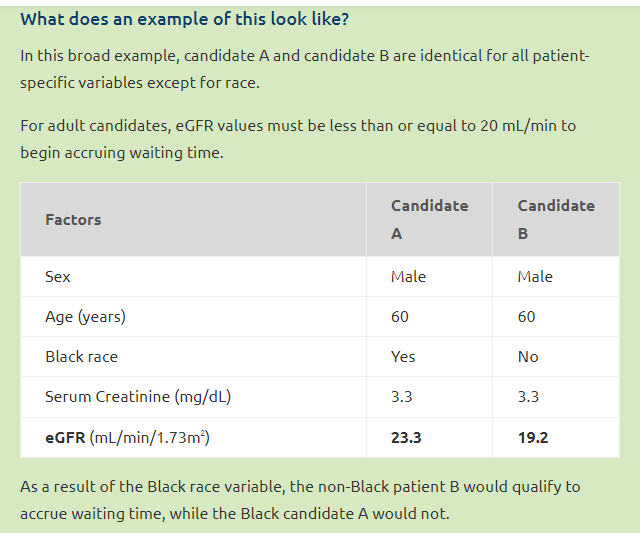Click Candidate B's Male sex cell
This screenshot has width=640, height=533.
535,277
